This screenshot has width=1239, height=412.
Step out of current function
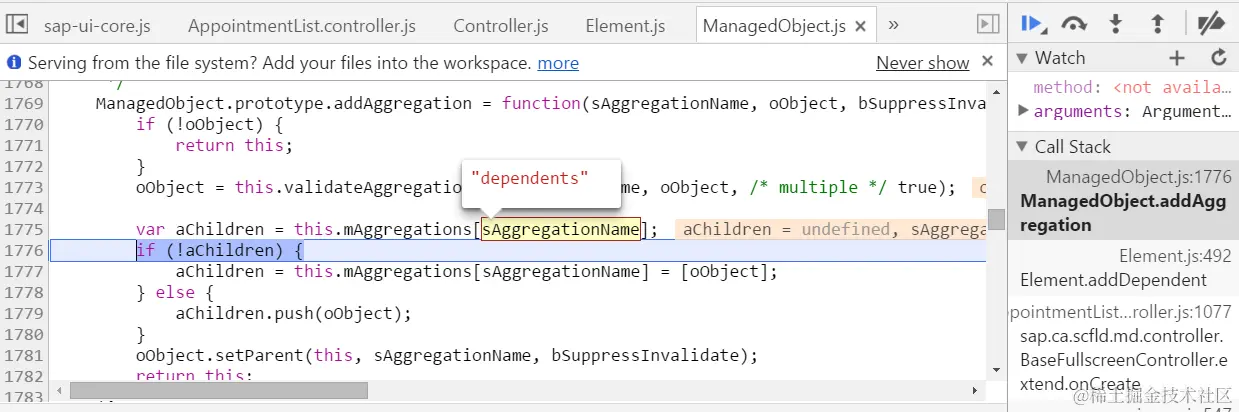pos(1157,25)
